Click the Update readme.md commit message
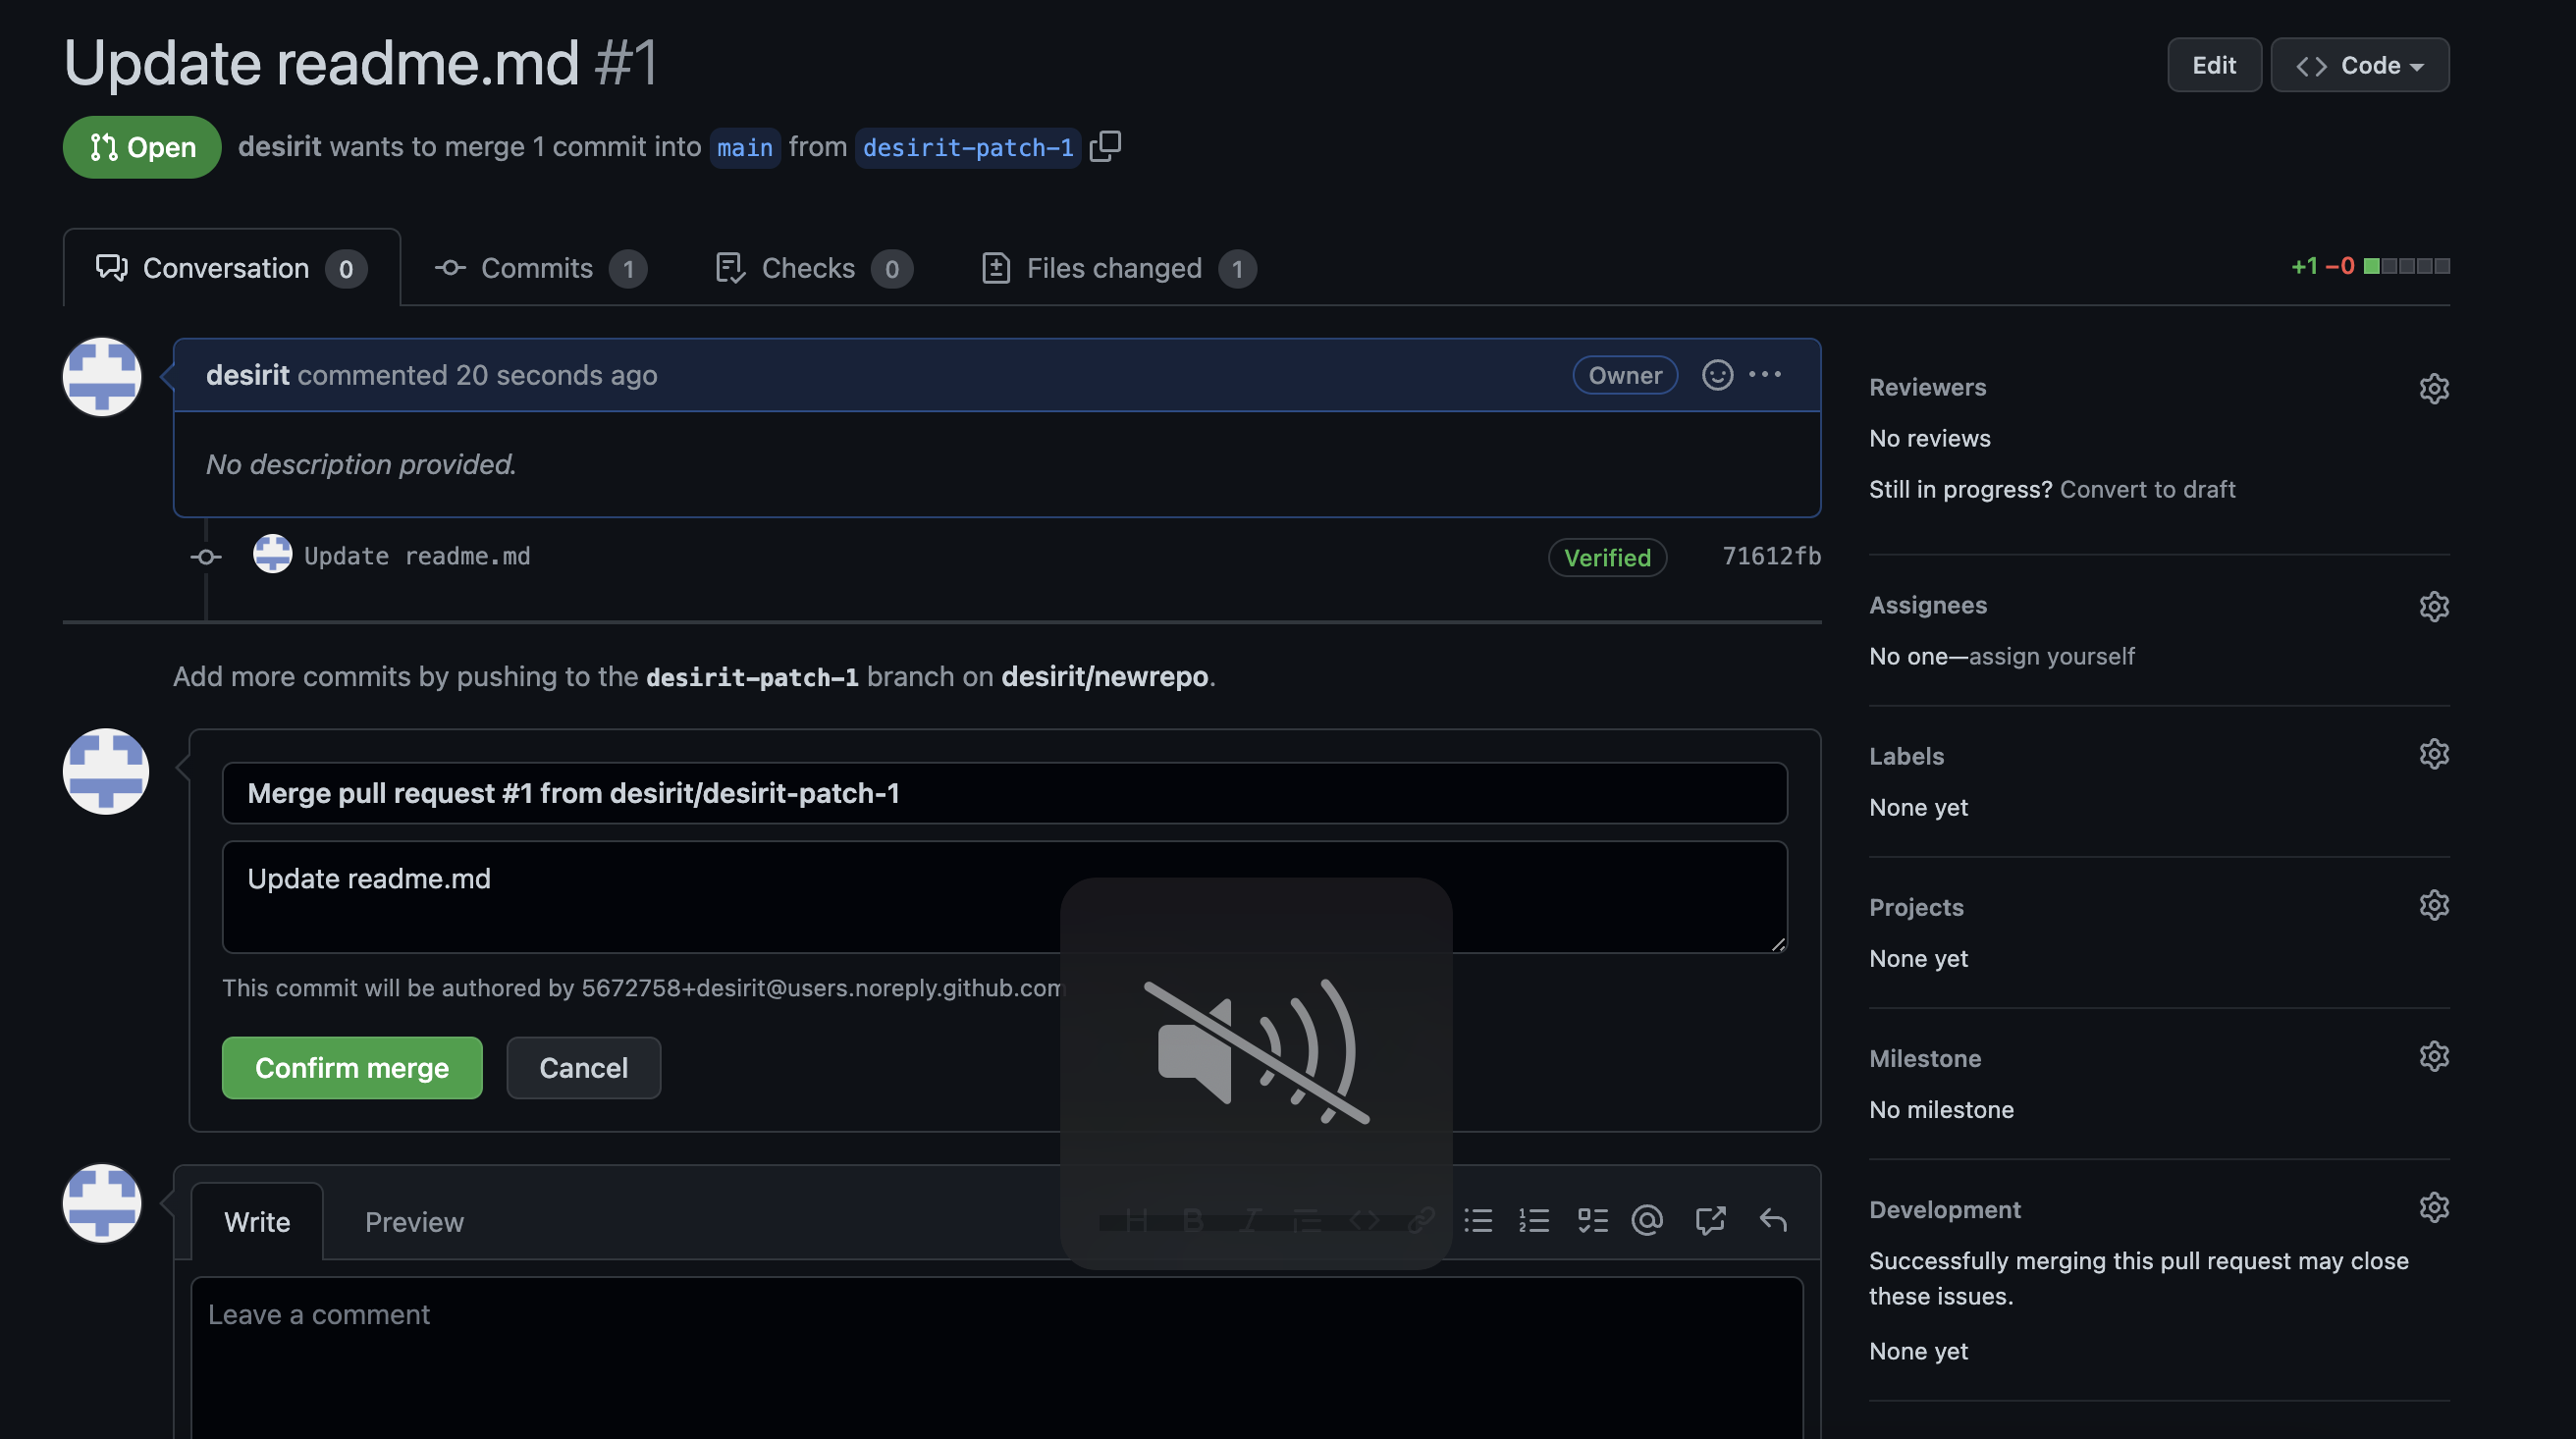The width and height of the screenshot is (2576, 1439). tap(417, 556)
